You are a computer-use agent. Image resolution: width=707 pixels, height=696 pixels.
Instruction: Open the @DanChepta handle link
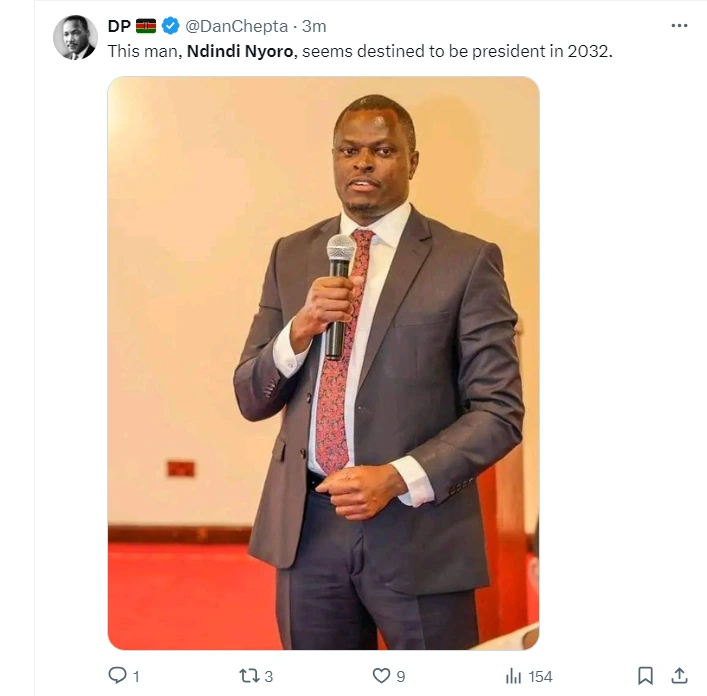[x=237, y=26]
